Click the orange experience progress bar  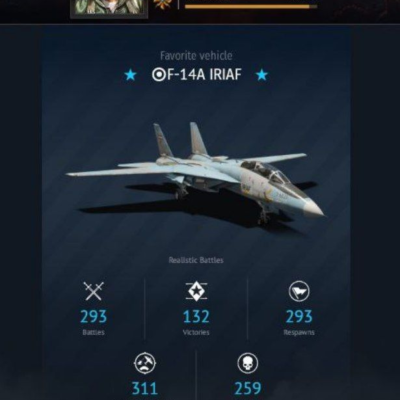tap(251, 6)
